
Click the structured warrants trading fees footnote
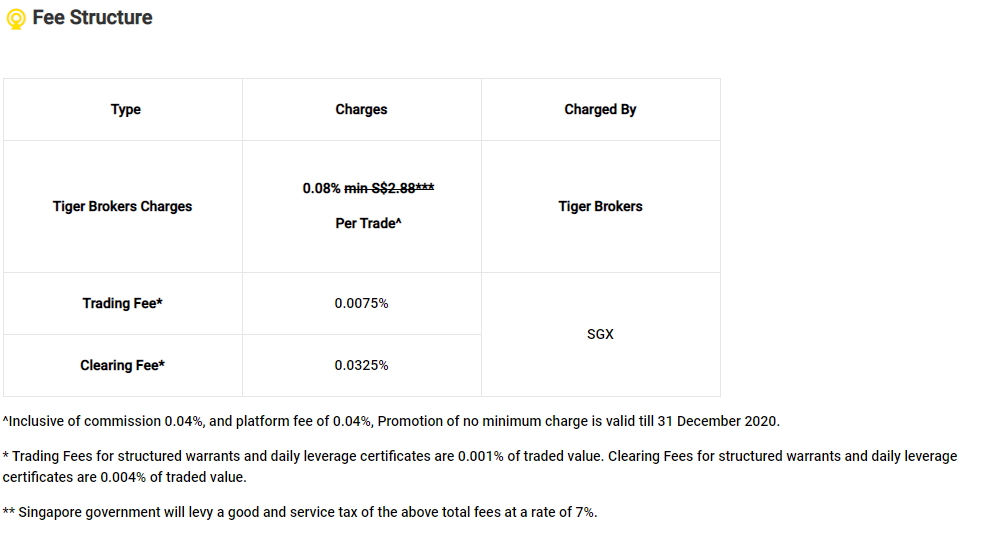coord(480,467)
